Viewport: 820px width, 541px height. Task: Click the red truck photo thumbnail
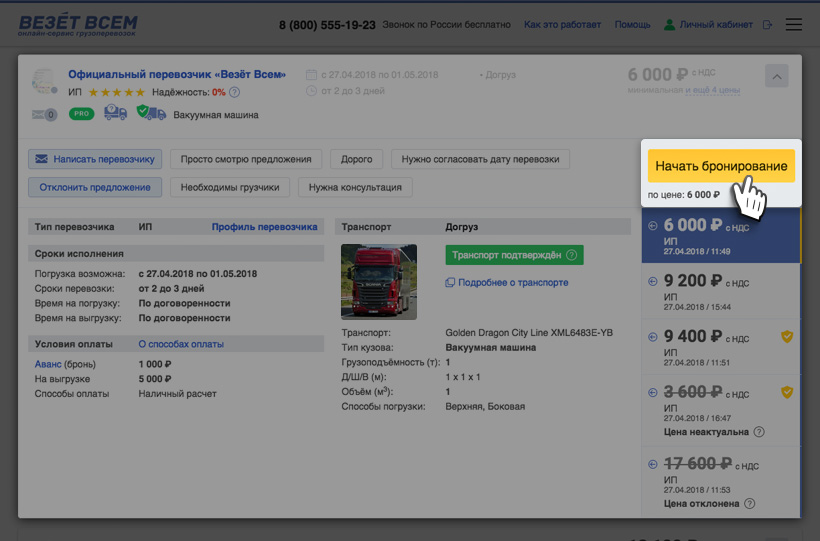click(379, 282)
